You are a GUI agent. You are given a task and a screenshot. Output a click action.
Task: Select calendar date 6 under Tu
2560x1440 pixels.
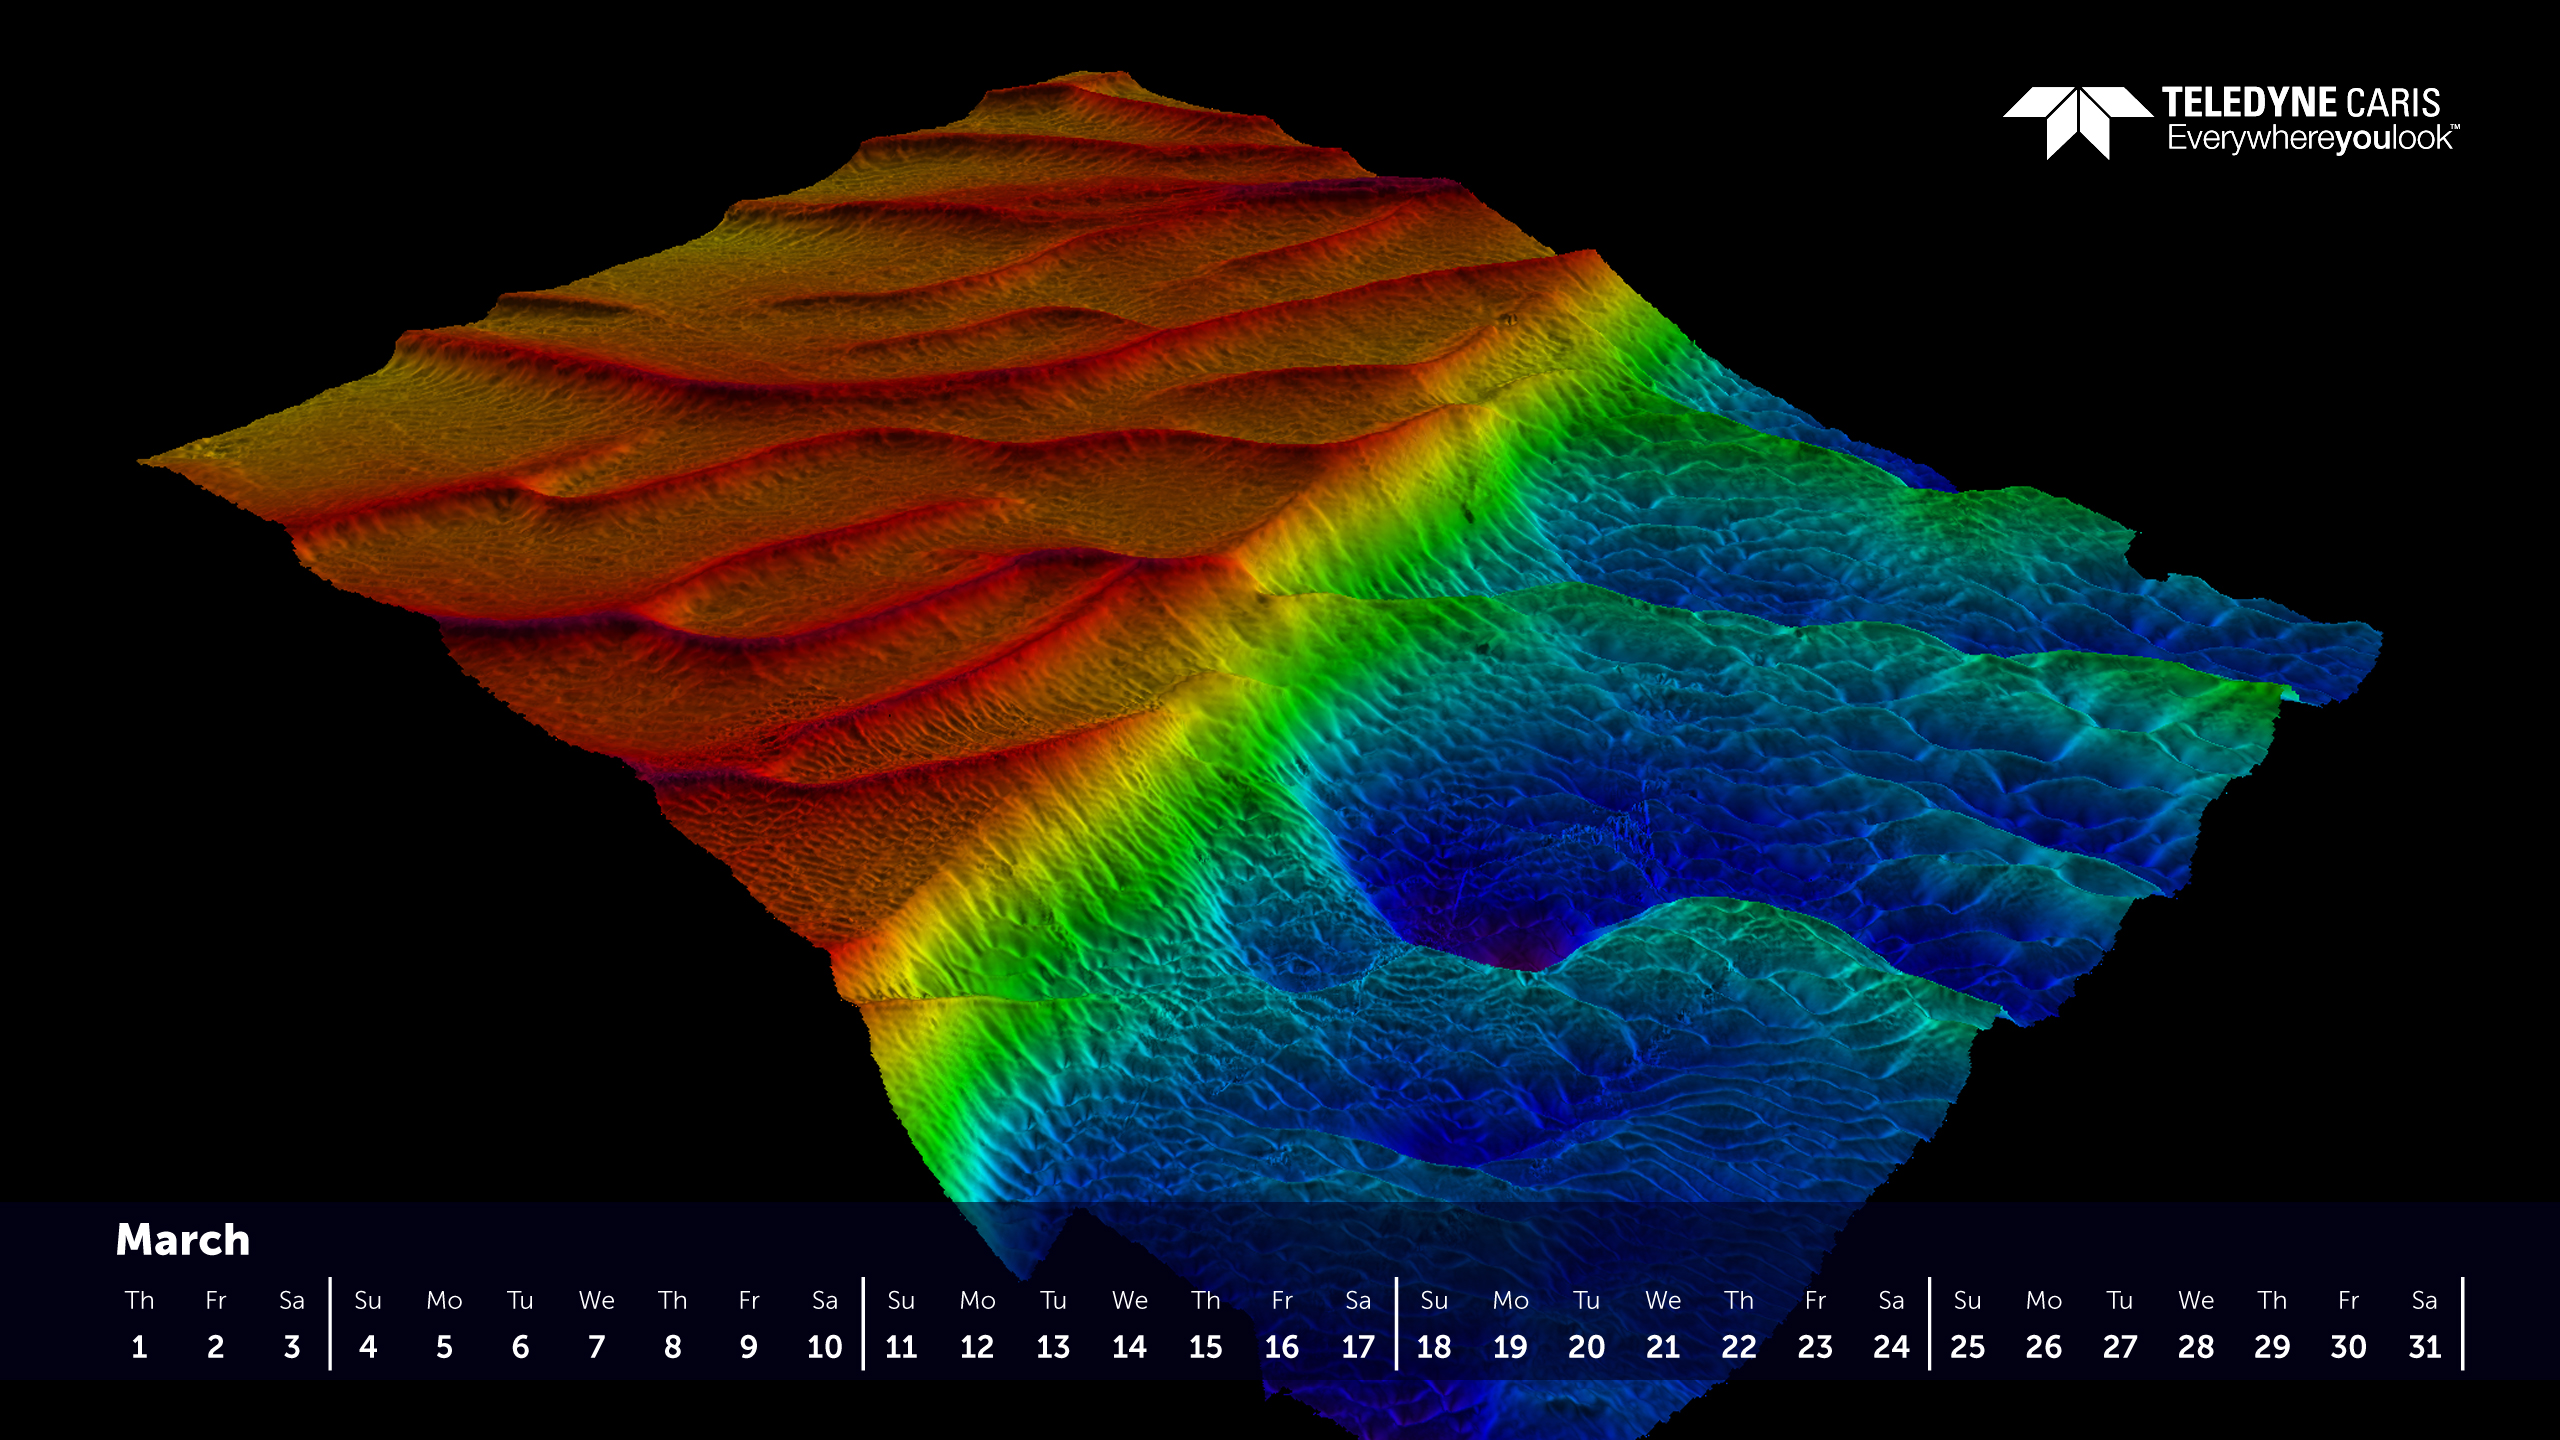point(520,1347)
